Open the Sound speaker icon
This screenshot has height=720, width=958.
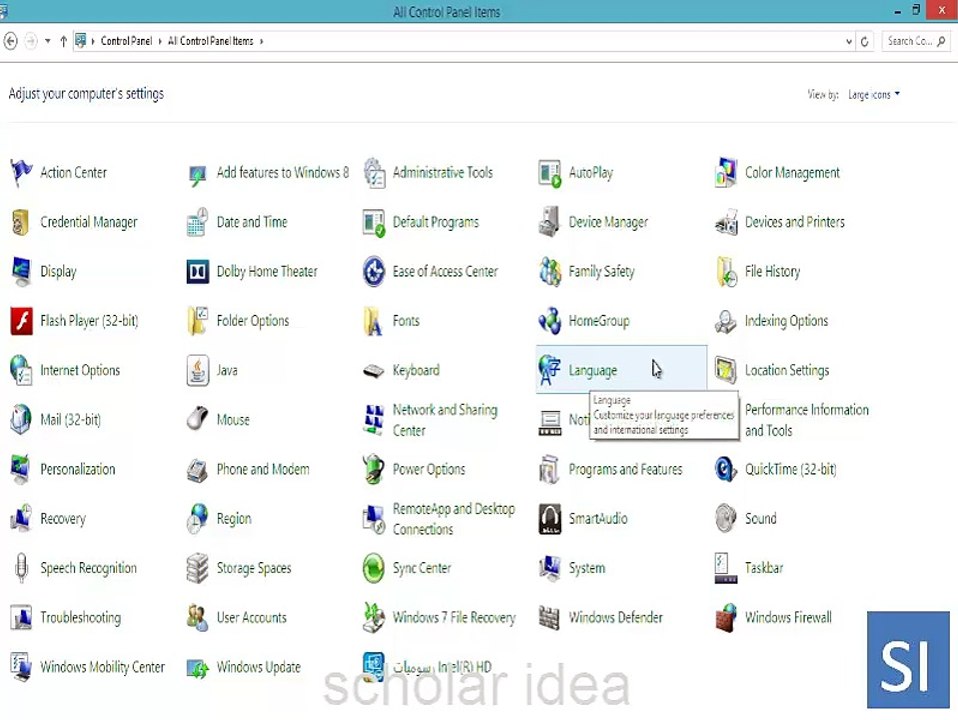pos(726,518)
